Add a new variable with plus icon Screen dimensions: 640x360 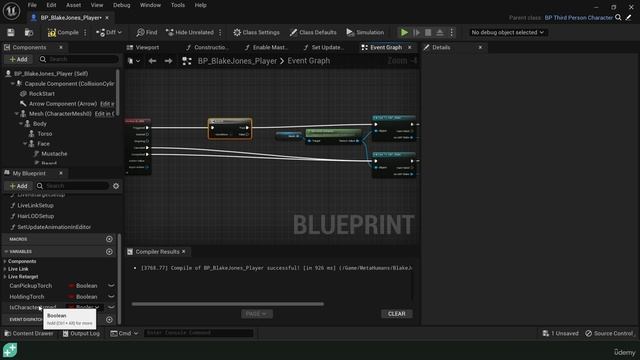(109, 251)
